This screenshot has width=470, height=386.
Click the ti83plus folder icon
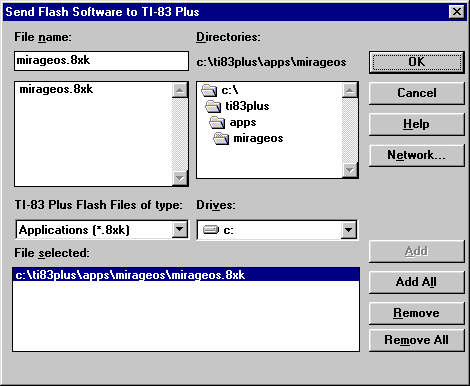tap(213, 106)
